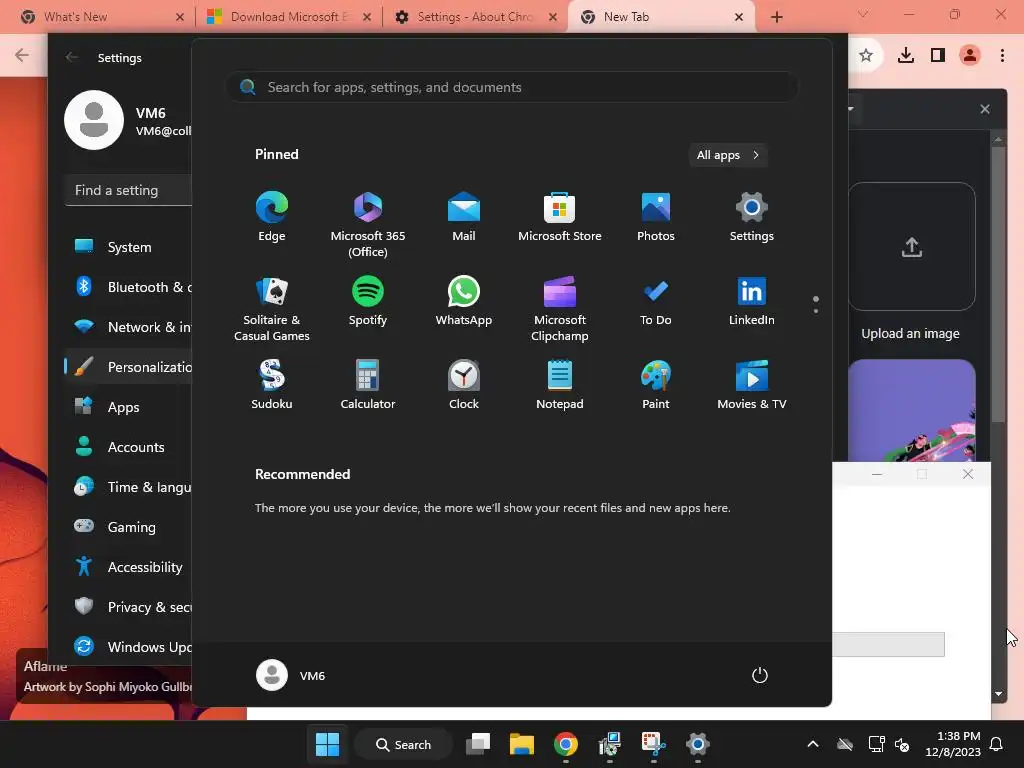1024x768 pixels.
Task: Select Gaming in Settings sidebar
Action: 129,527
